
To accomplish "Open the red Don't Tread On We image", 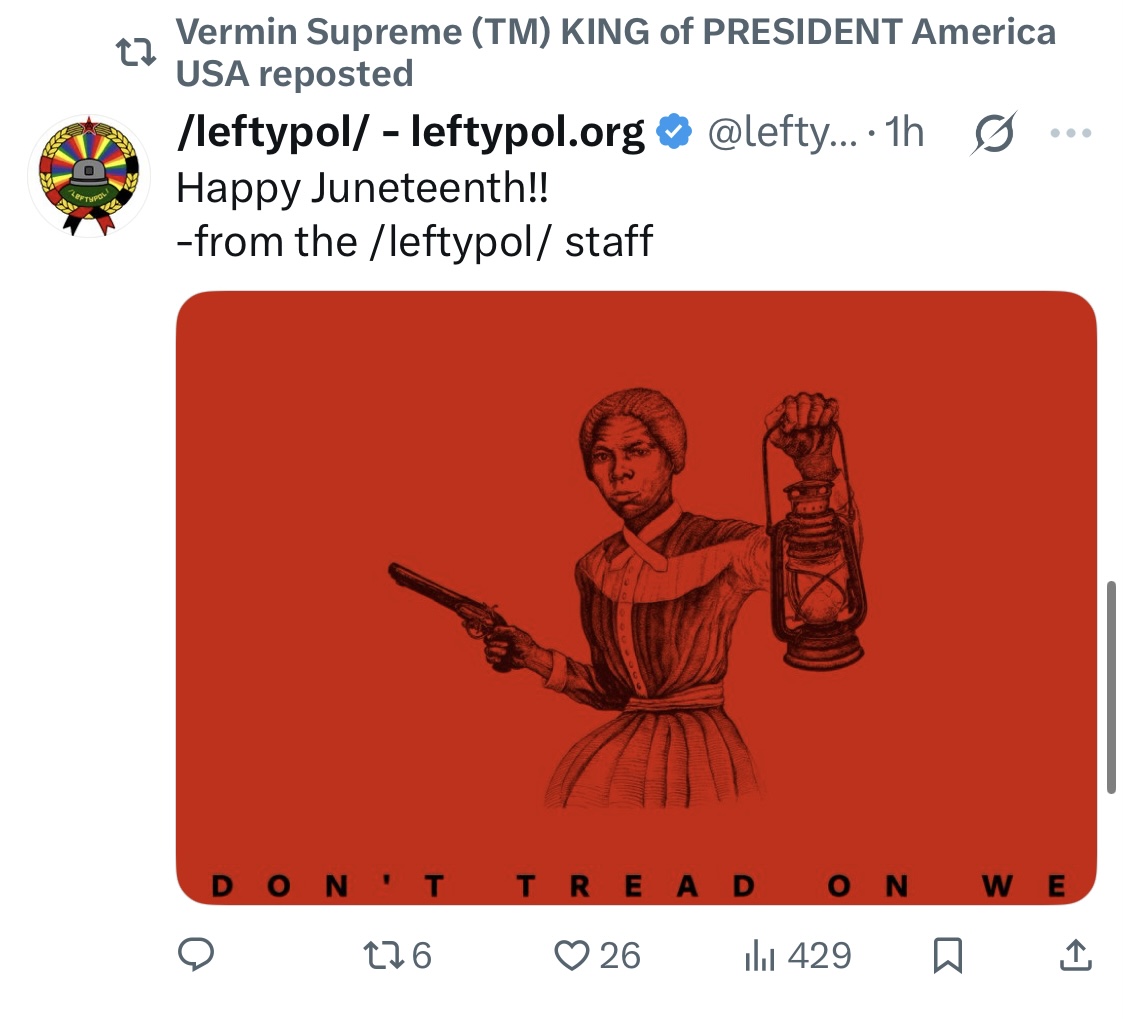I will [636, 597].
